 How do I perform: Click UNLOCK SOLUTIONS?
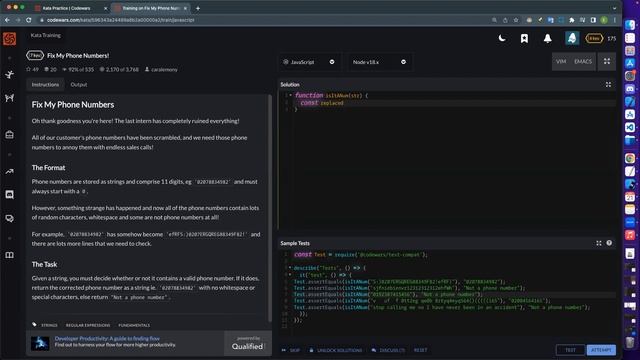[x=336, y=350]
